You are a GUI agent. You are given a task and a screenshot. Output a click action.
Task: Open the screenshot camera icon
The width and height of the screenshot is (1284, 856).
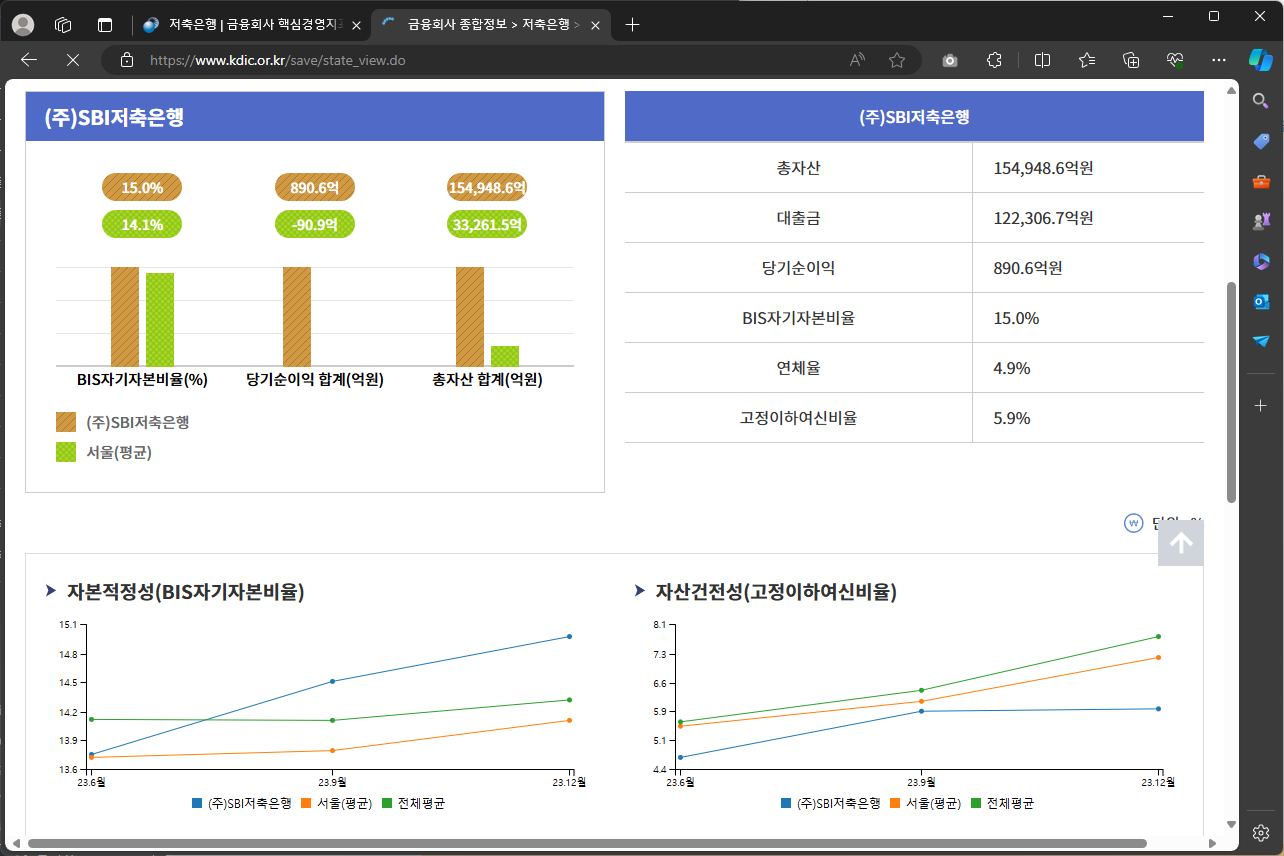950,60
